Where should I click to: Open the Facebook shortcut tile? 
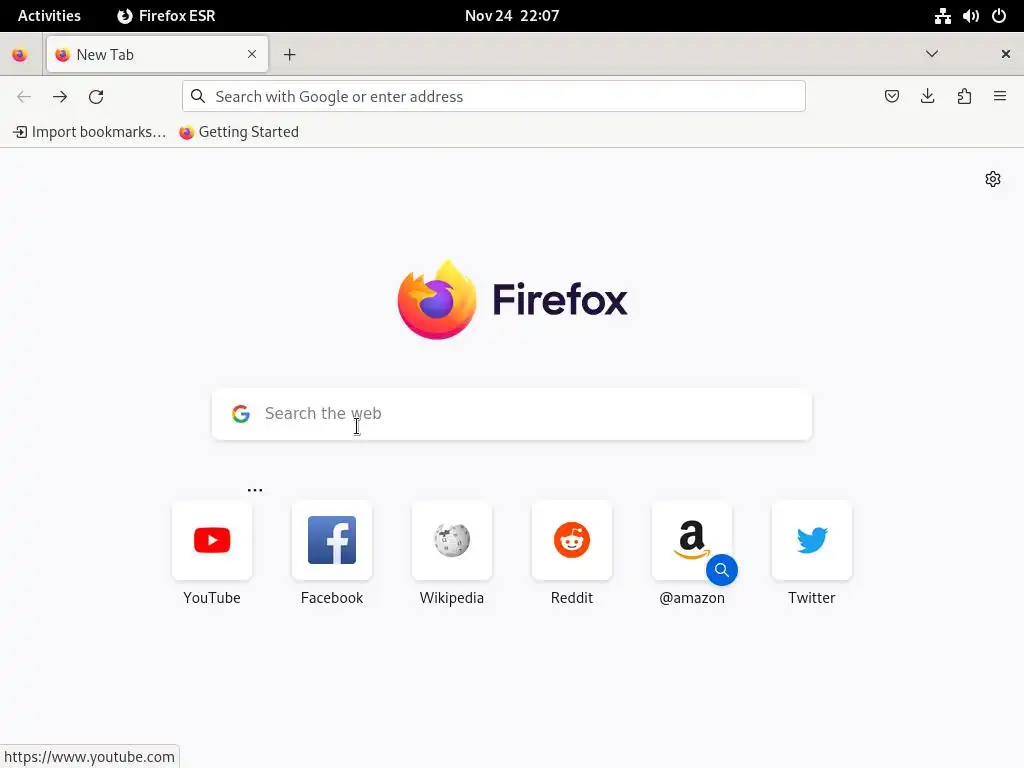coord(332,540)
